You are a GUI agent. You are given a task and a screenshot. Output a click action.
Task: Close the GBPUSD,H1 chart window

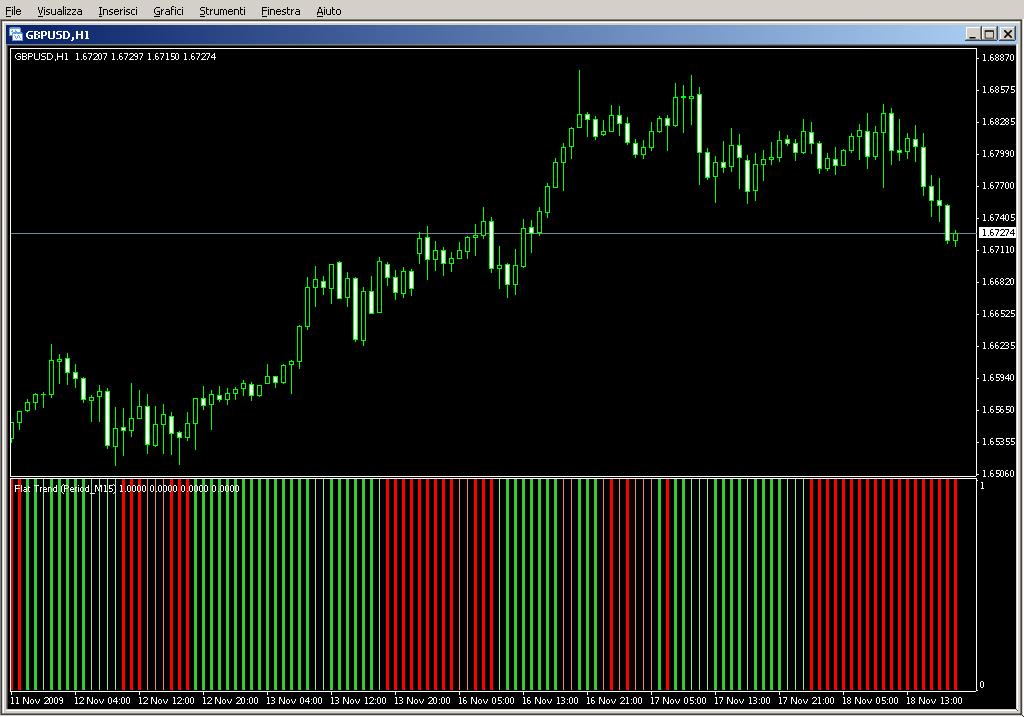coord(1007,34)
